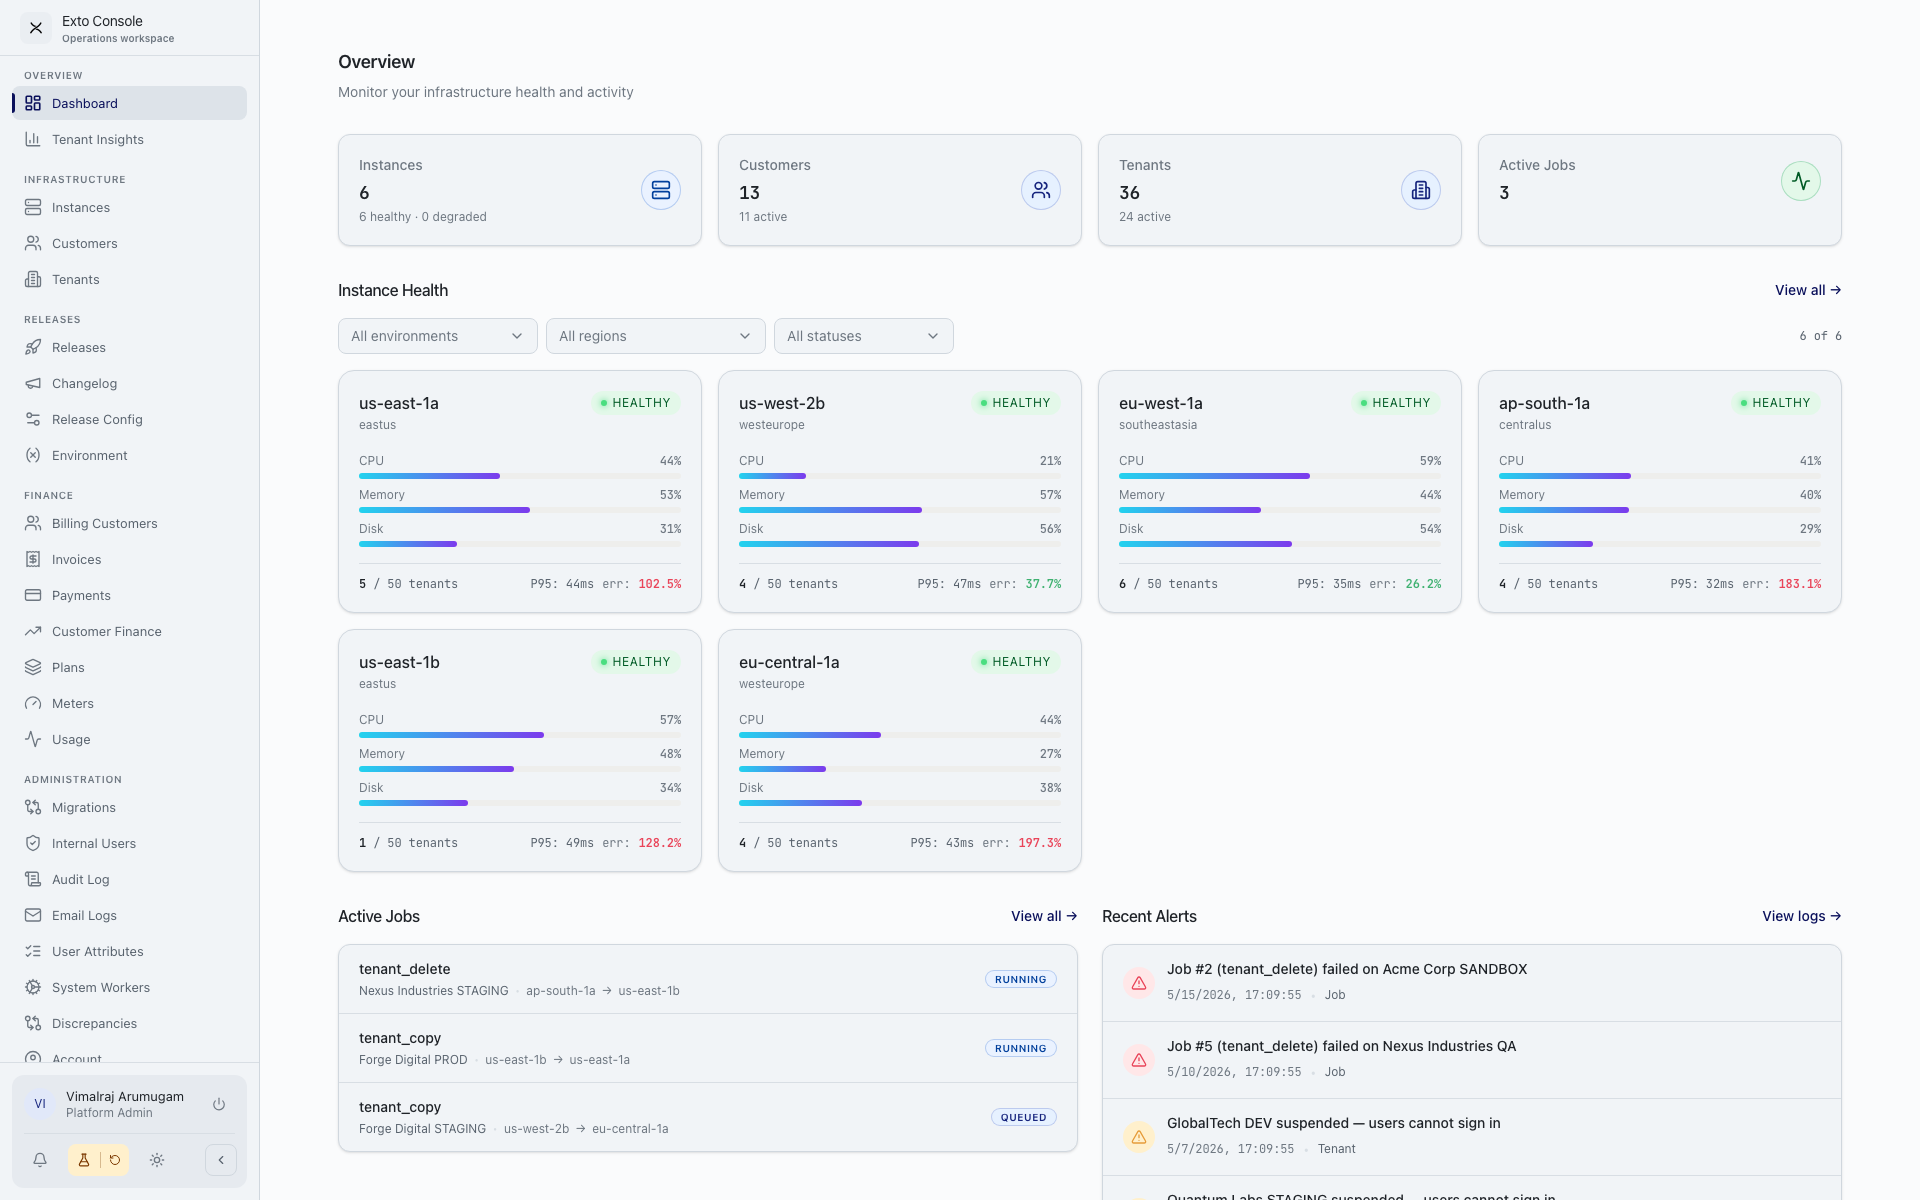This screenshot has height=1200, width=1920.
Task: Click the Payments card icon
Action: coord(33,595)
